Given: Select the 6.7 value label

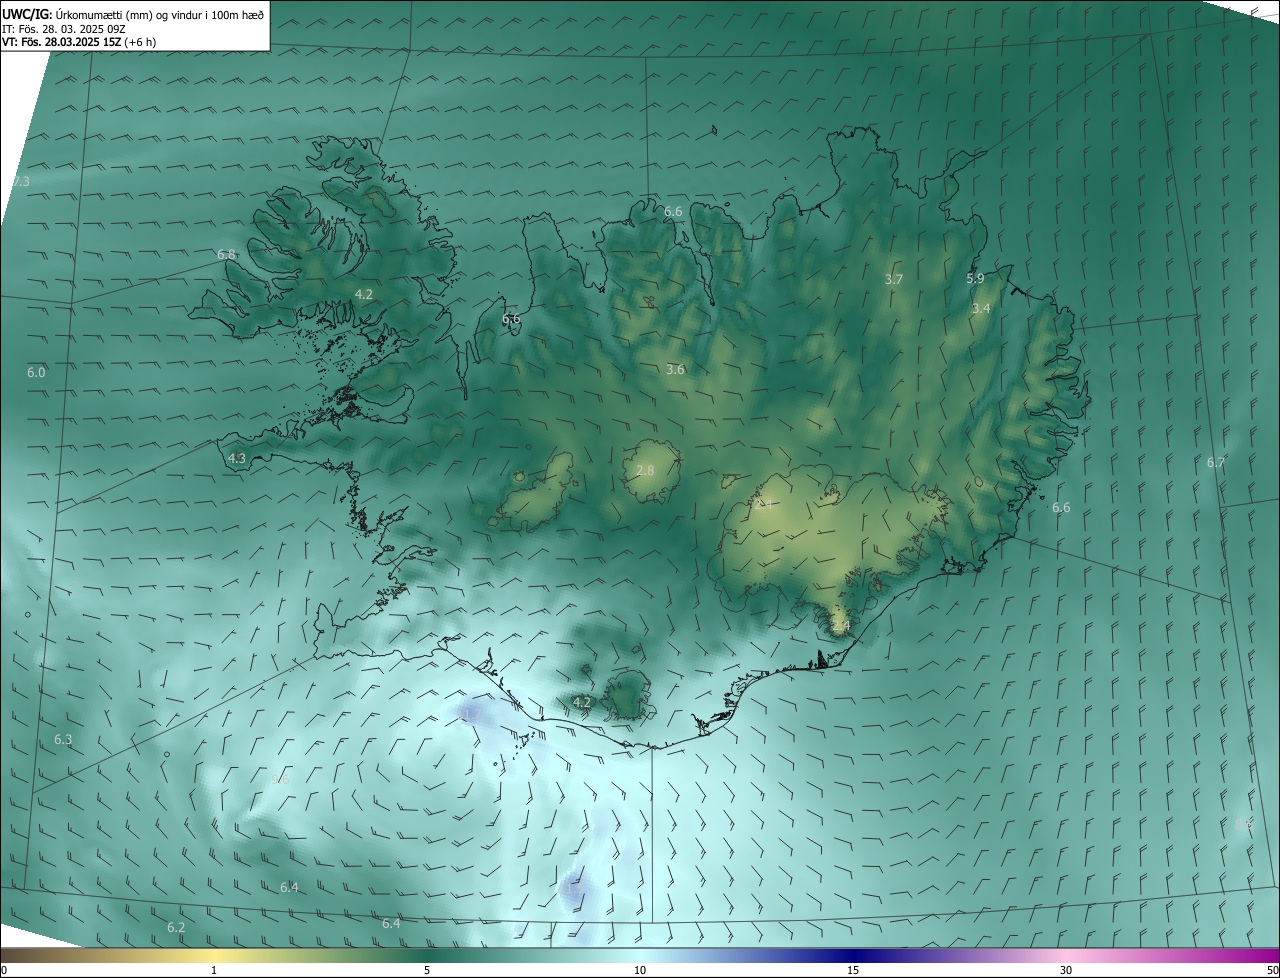Looking at the screenshot, I should (1216, 463).
